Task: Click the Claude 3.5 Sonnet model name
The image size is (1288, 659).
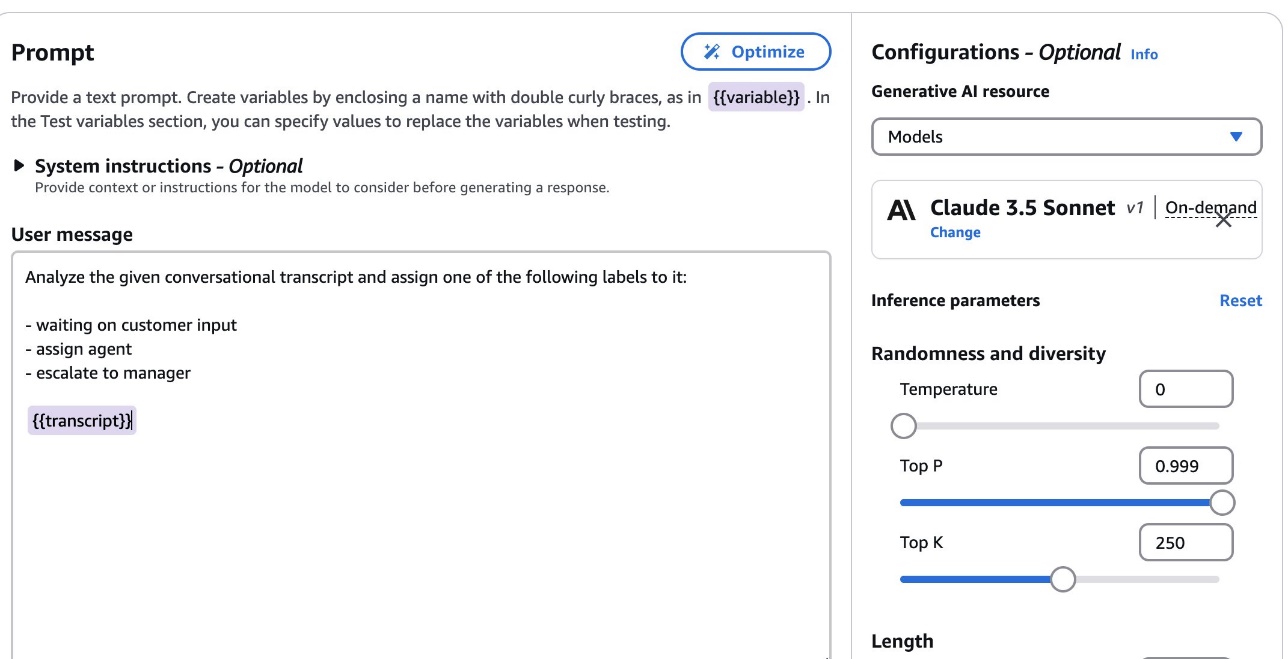Action: [1022, 208]
